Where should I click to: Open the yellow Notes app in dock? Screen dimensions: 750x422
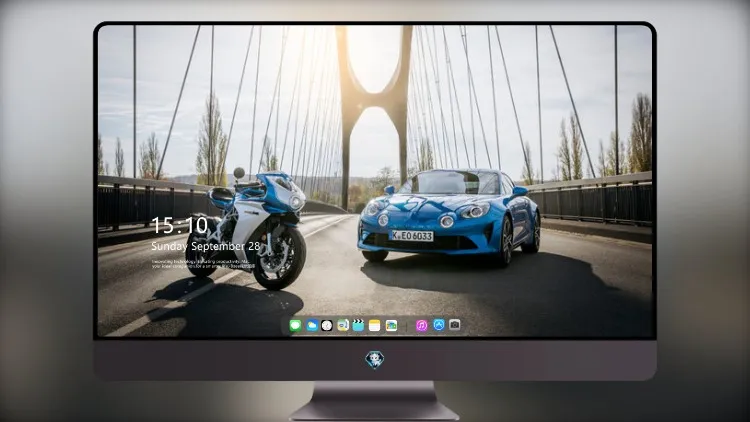[x=375, y=326]
